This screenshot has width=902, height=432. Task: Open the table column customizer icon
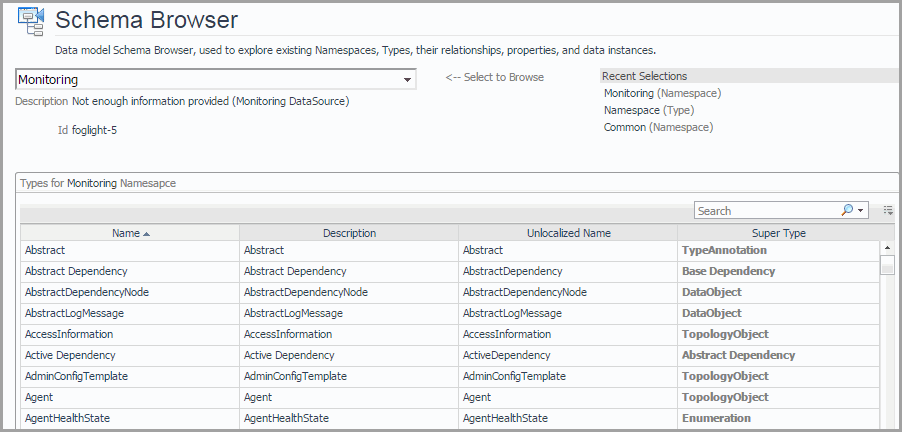(887, 211)
